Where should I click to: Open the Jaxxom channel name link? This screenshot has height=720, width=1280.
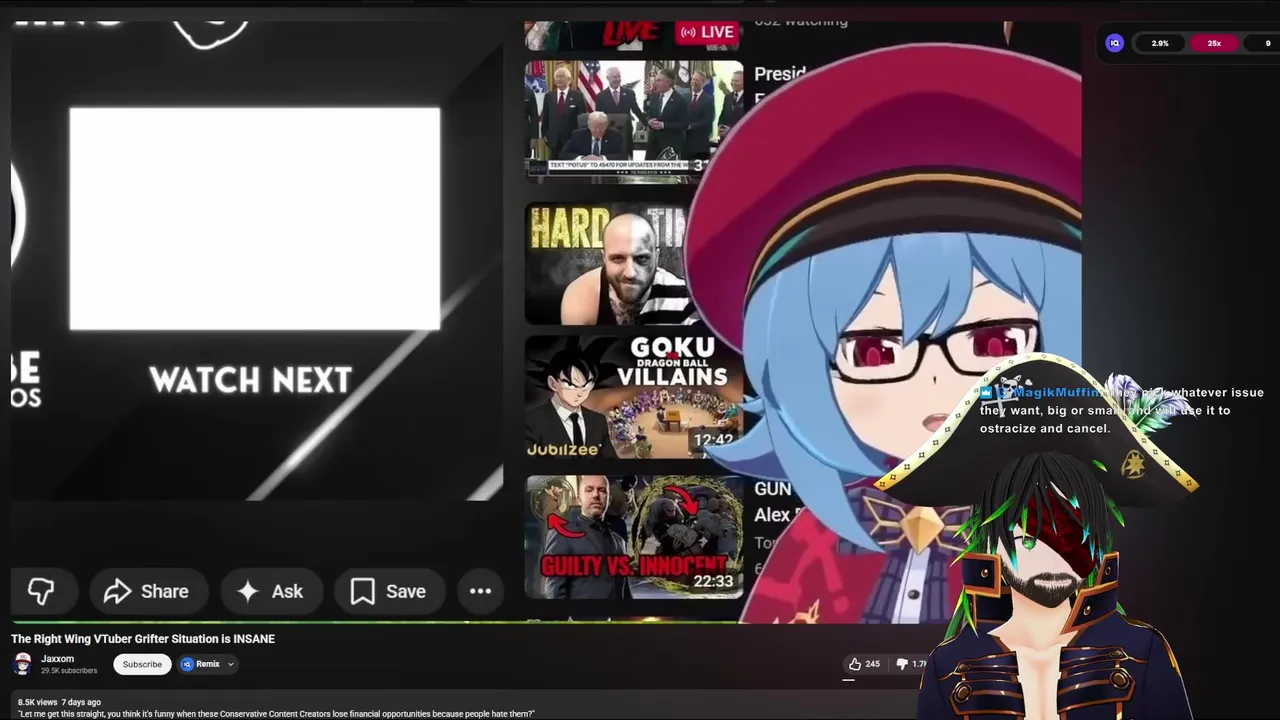[57, 659]
